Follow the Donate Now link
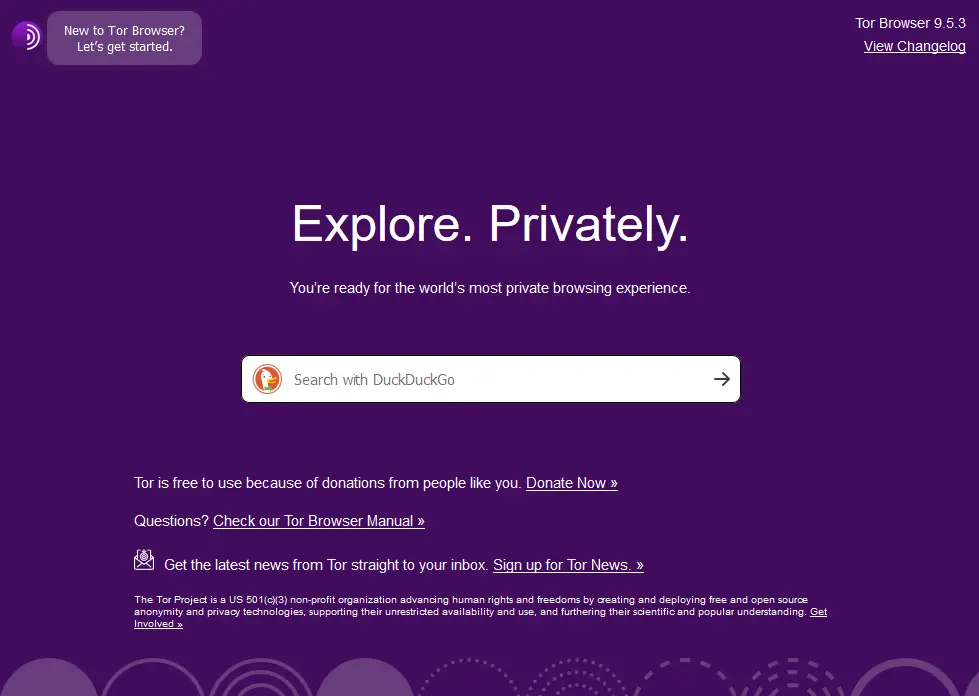The height and width of the screenshot is (696, 979). [x=572, y=483]
